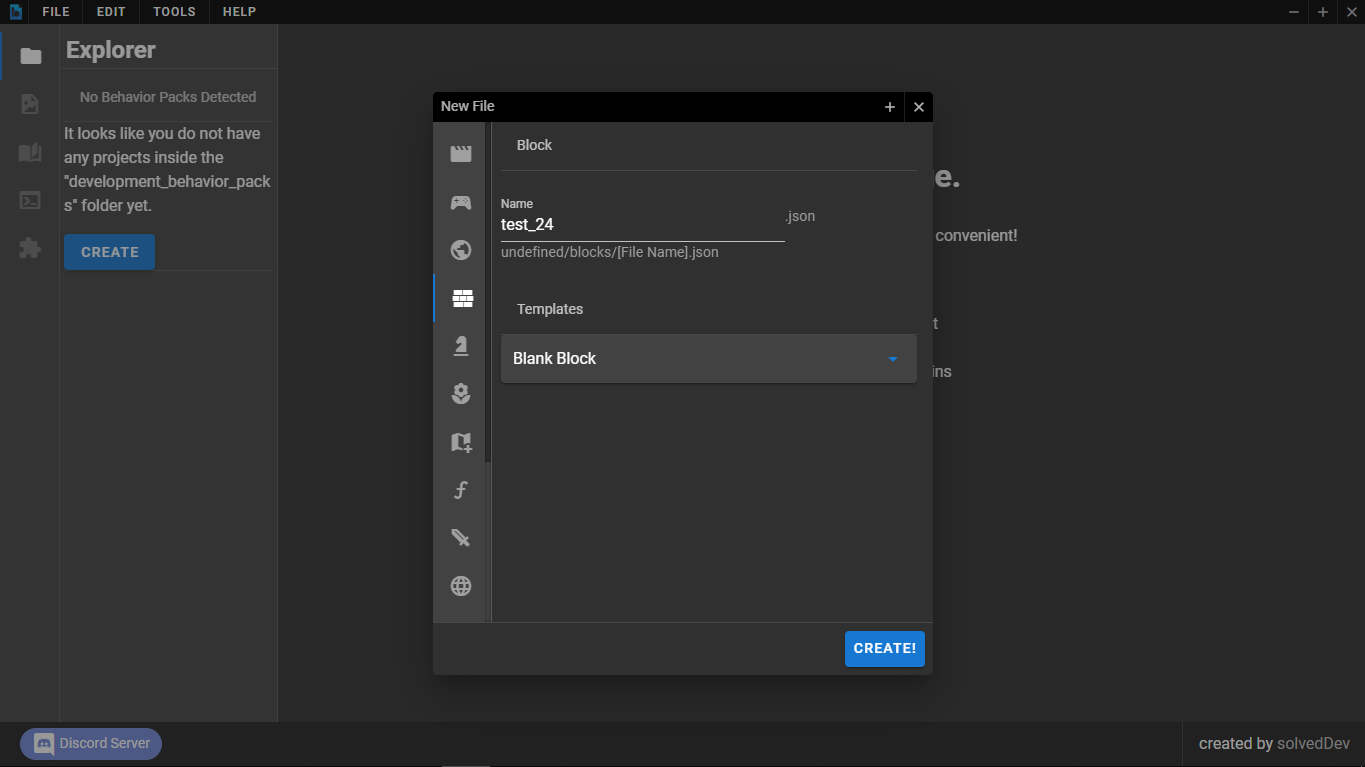
Task: Select the brick wall Block icon
Action: 462,298
